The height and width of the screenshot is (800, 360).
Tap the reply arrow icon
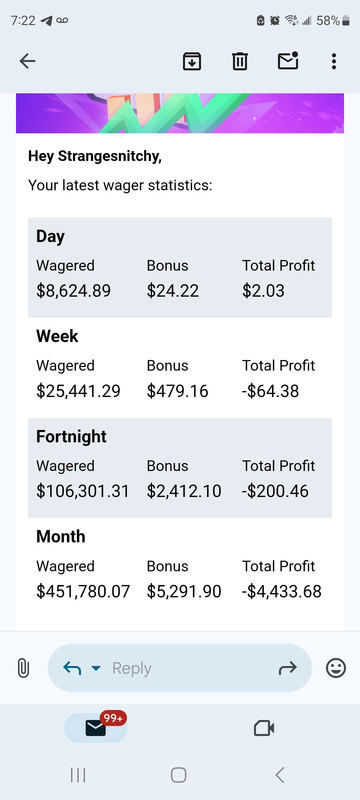72,668
